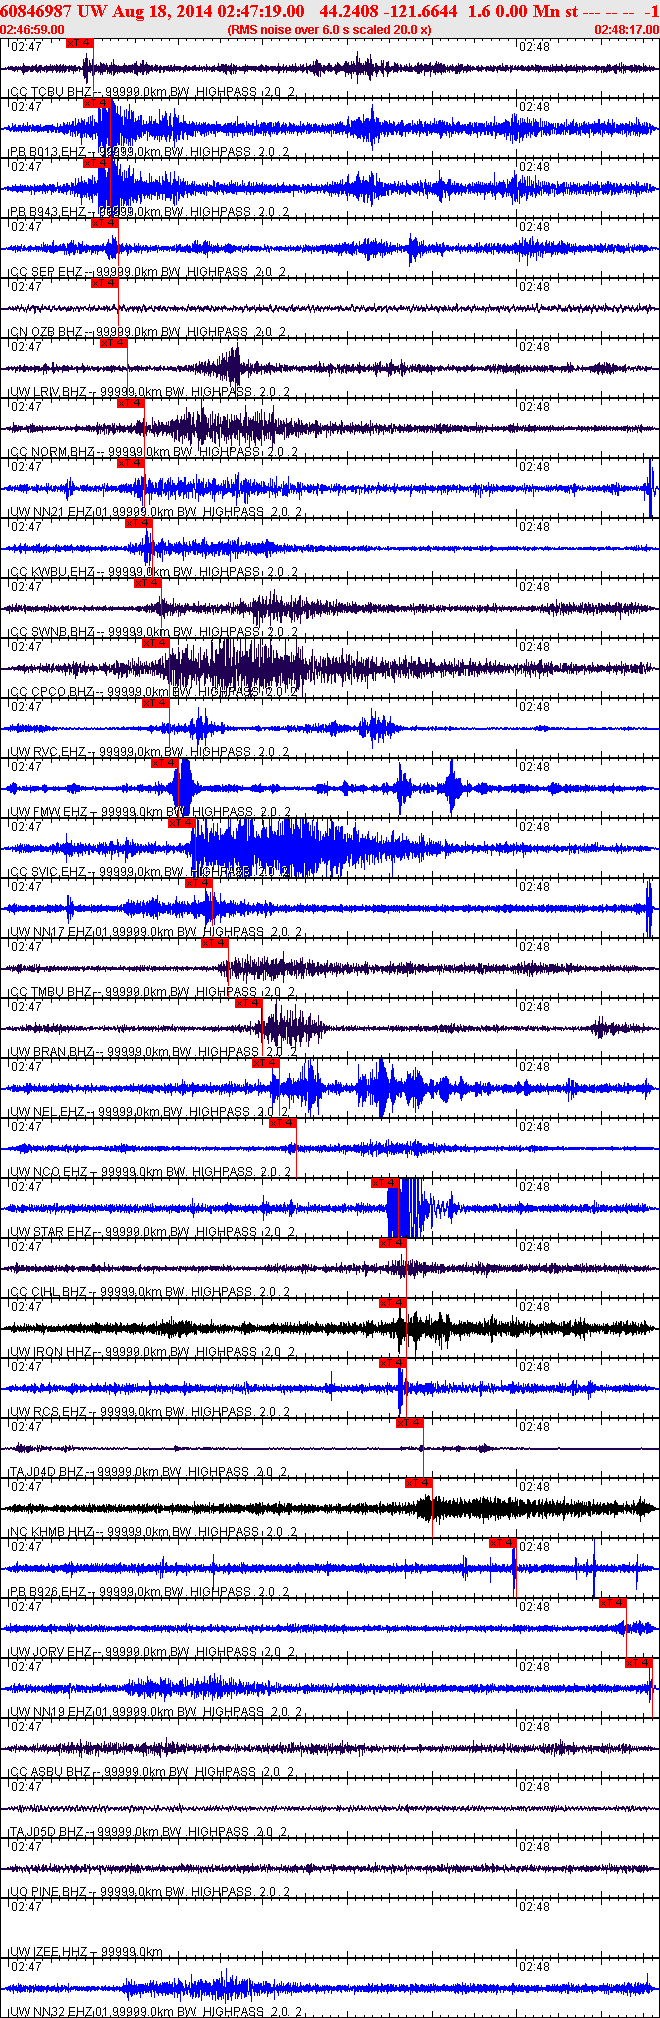Image resolution: width=660 pixels, height=2018 pixels.
Task: Select the UW LRIV BHZ station label
Action: pos(49,392)
